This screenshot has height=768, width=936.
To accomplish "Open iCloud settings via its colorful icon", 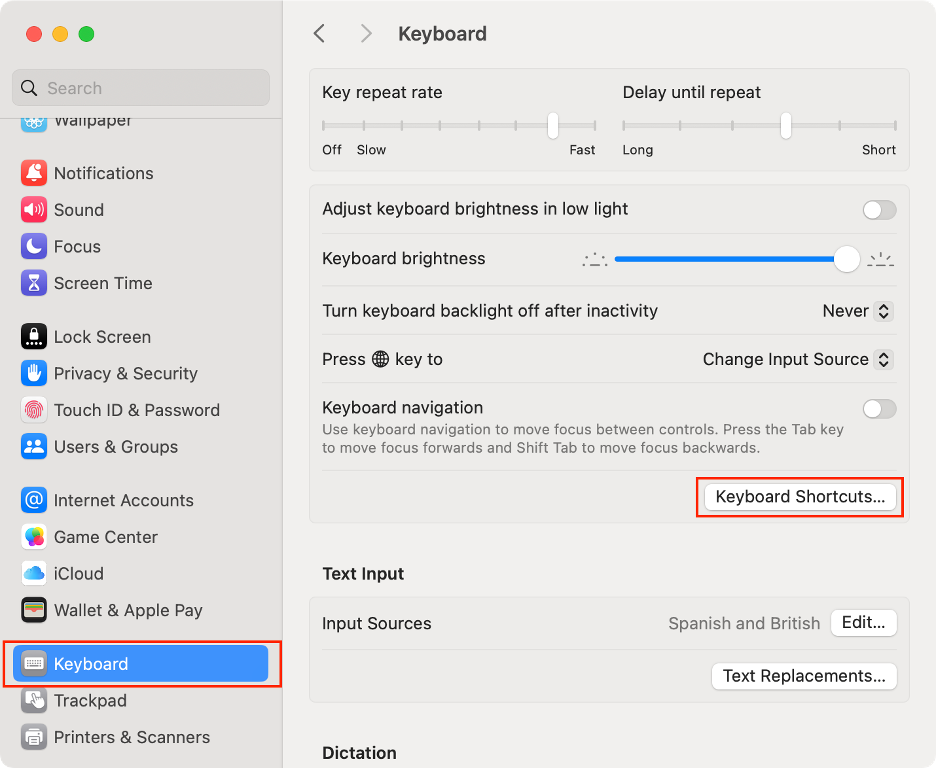I will click(31, 573).
